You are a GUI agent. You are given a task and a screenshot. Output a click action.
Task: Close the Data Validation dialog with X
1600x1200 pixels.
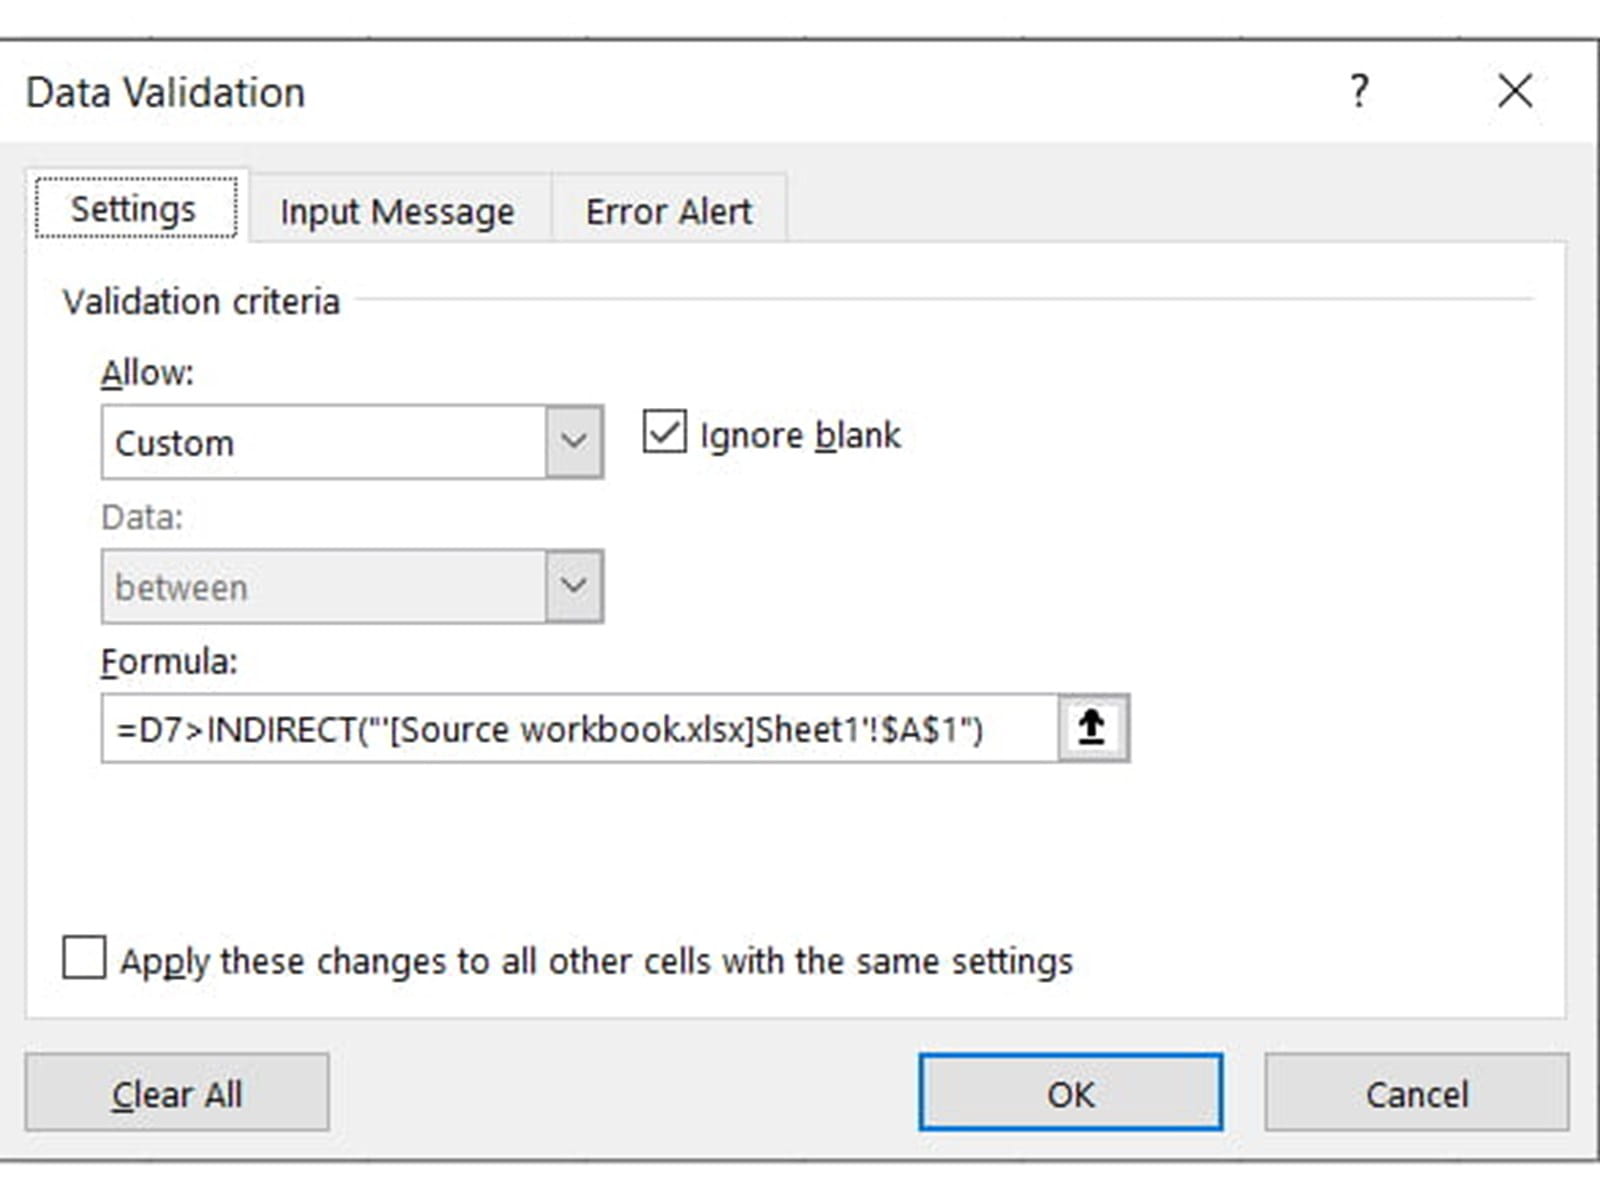pos(1515,91)
